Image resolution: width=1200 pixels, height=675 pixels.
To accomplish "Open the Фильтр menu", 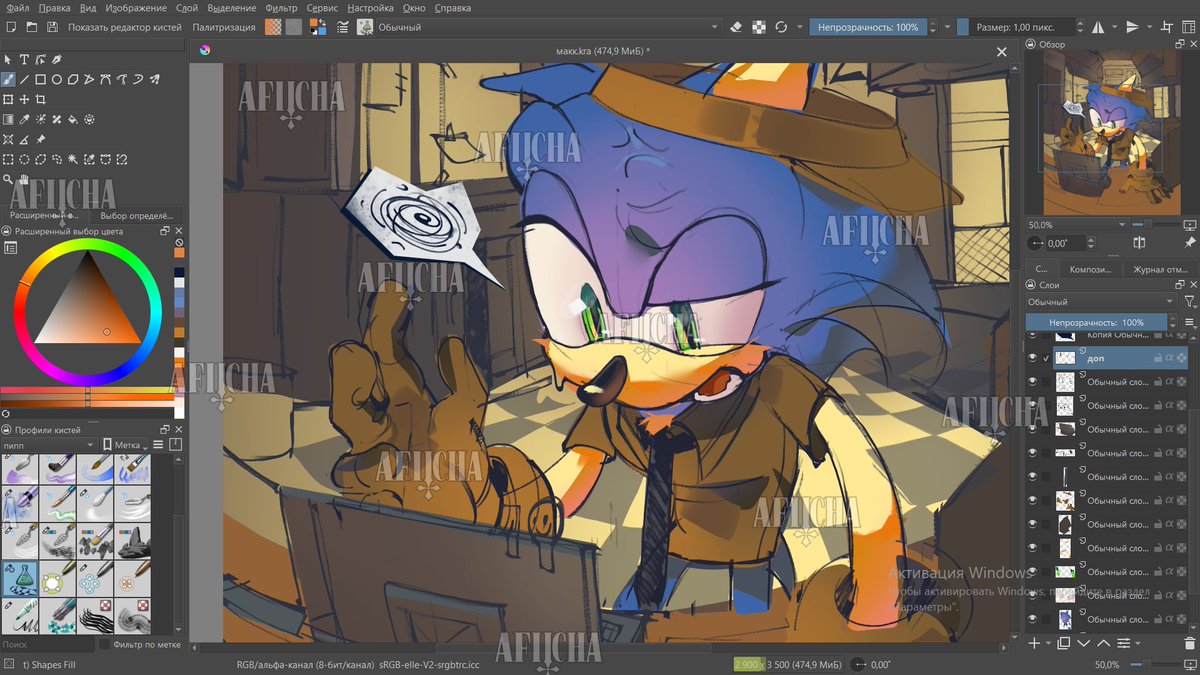I will coord(281,7).
